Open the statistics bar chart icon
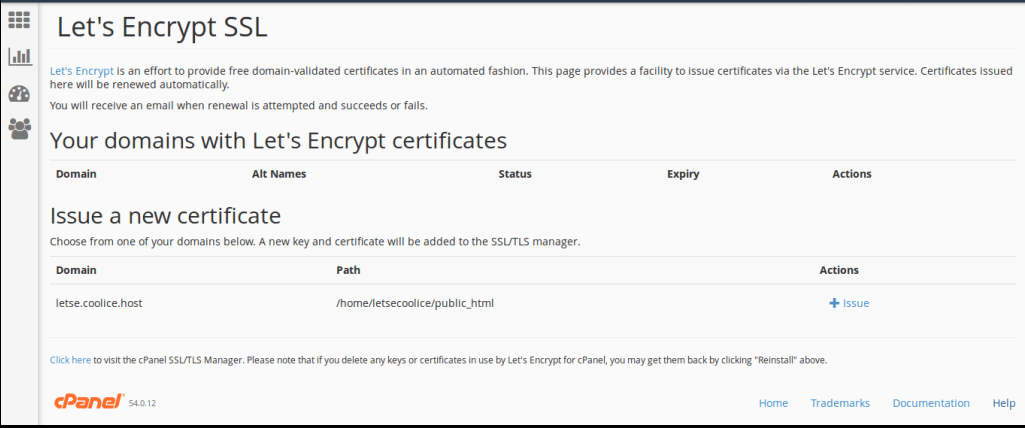This screenshot has width=1025, height=428. [x=20, y=56]
